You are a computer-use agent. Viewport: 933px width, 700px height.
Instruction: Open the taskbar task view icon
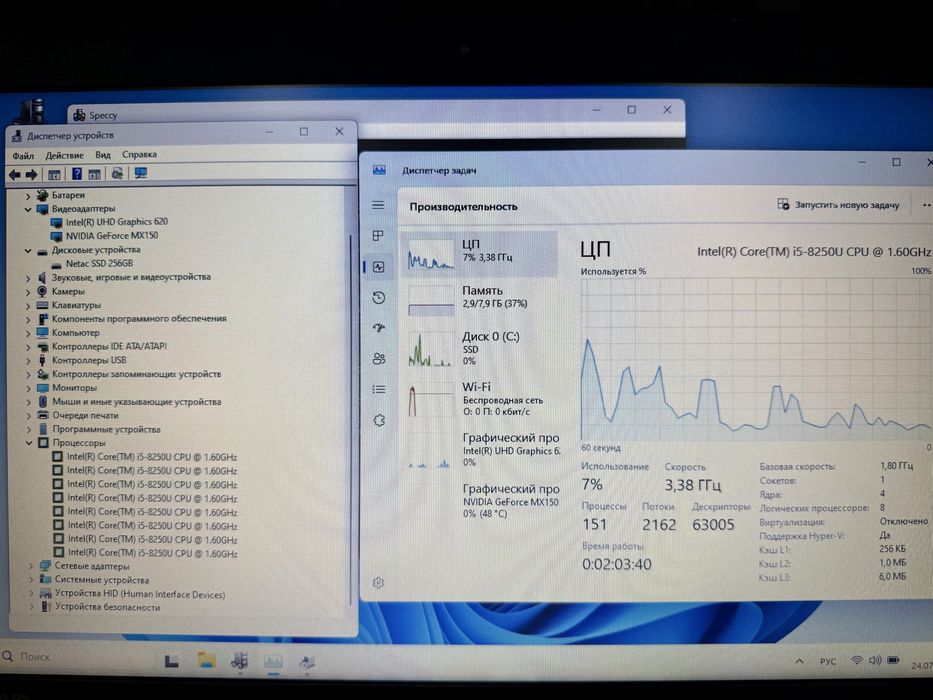(x=172, y=661)
